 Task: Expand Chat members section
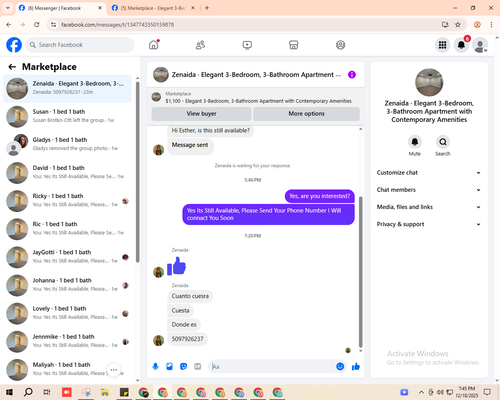[x=429, y=190]
